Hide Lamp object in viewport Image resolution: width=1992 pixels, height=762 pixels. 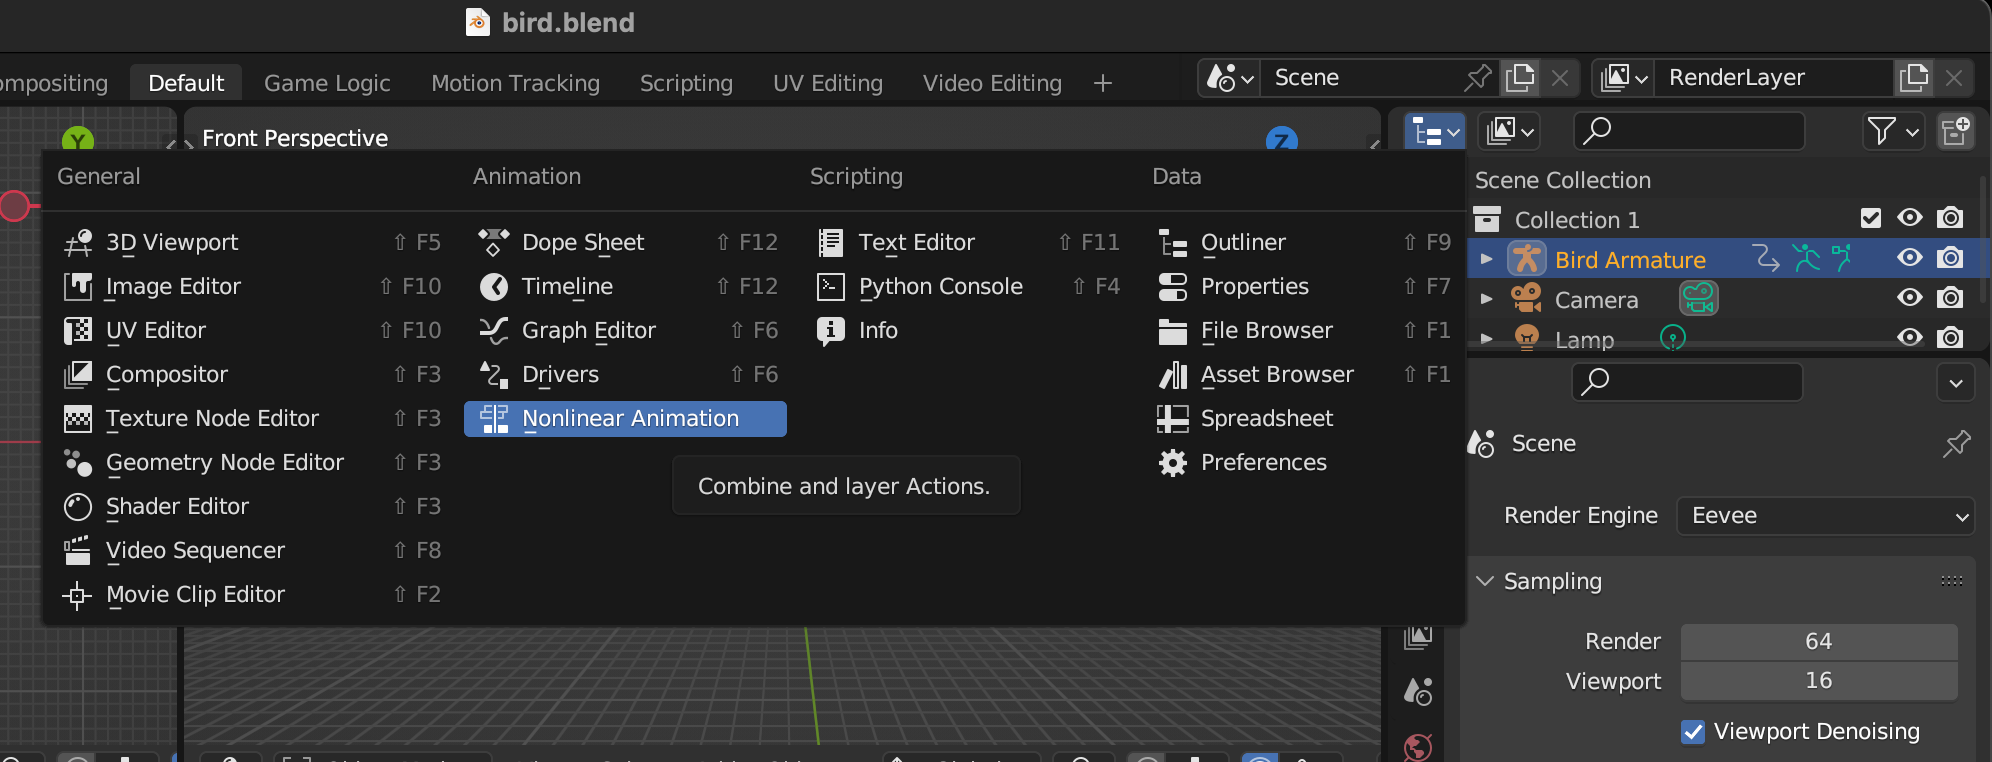[x=1910, y=338]
